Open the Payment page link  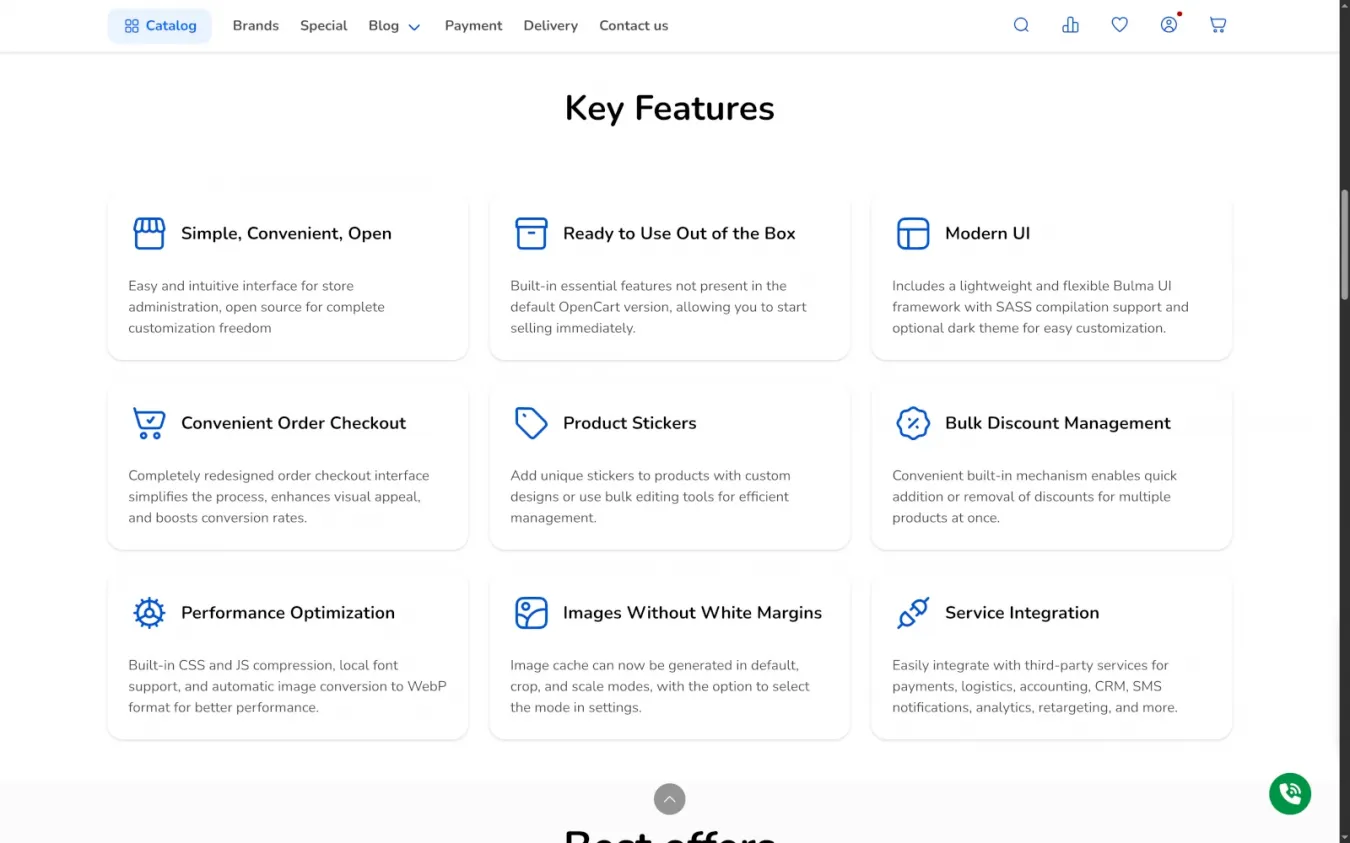[473, 26]
